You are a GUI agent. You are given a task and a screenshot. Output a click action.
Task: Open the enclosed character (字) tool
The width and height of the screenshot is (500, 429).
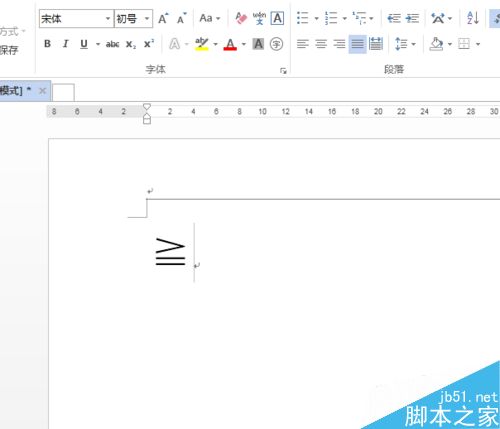tap(276, 44)
